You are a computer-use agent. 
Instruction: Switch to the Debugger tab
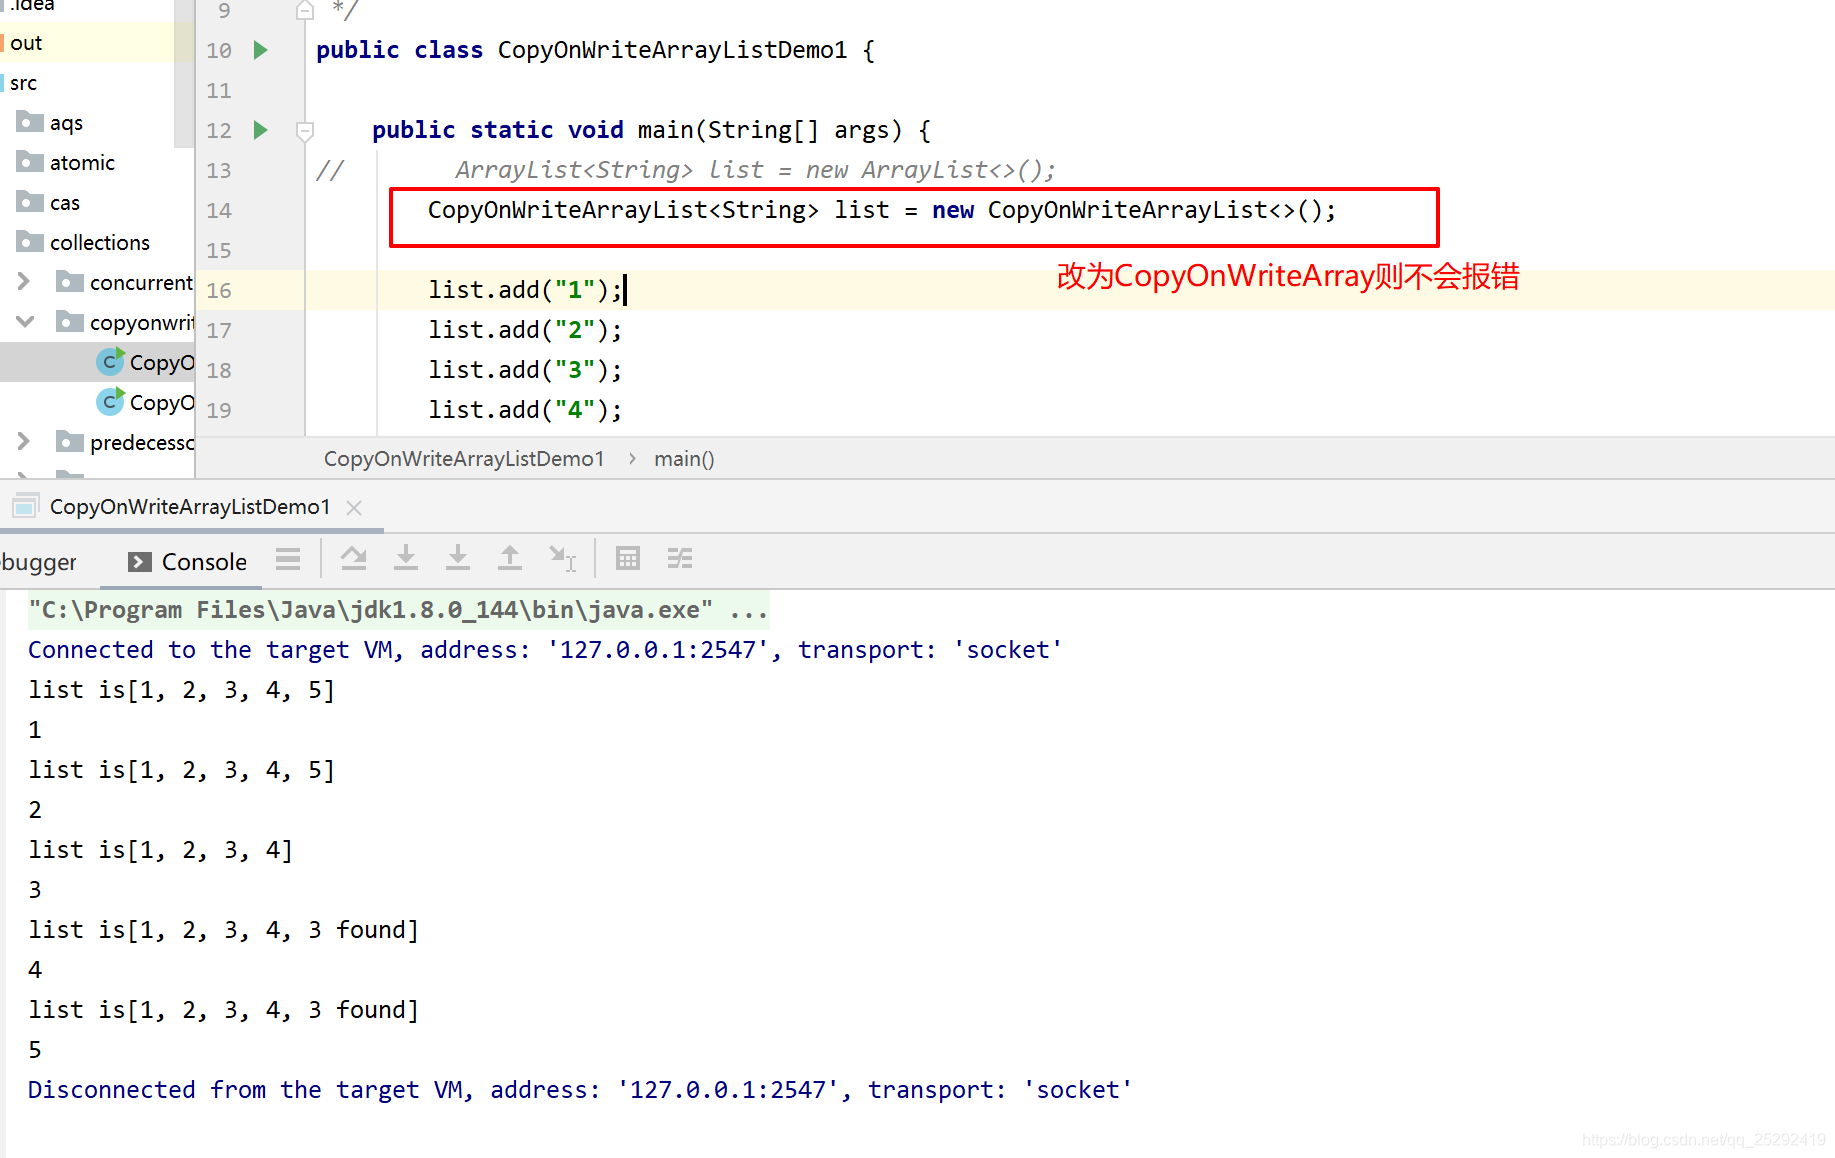tap(39, 562)
